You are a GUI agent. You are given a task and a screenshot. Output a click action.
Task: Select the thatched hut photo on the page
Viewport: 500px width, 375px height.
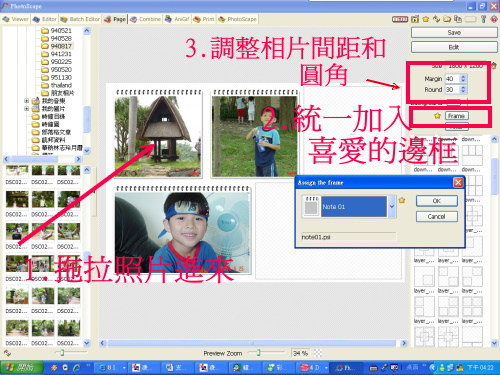[x=158, y=133]
